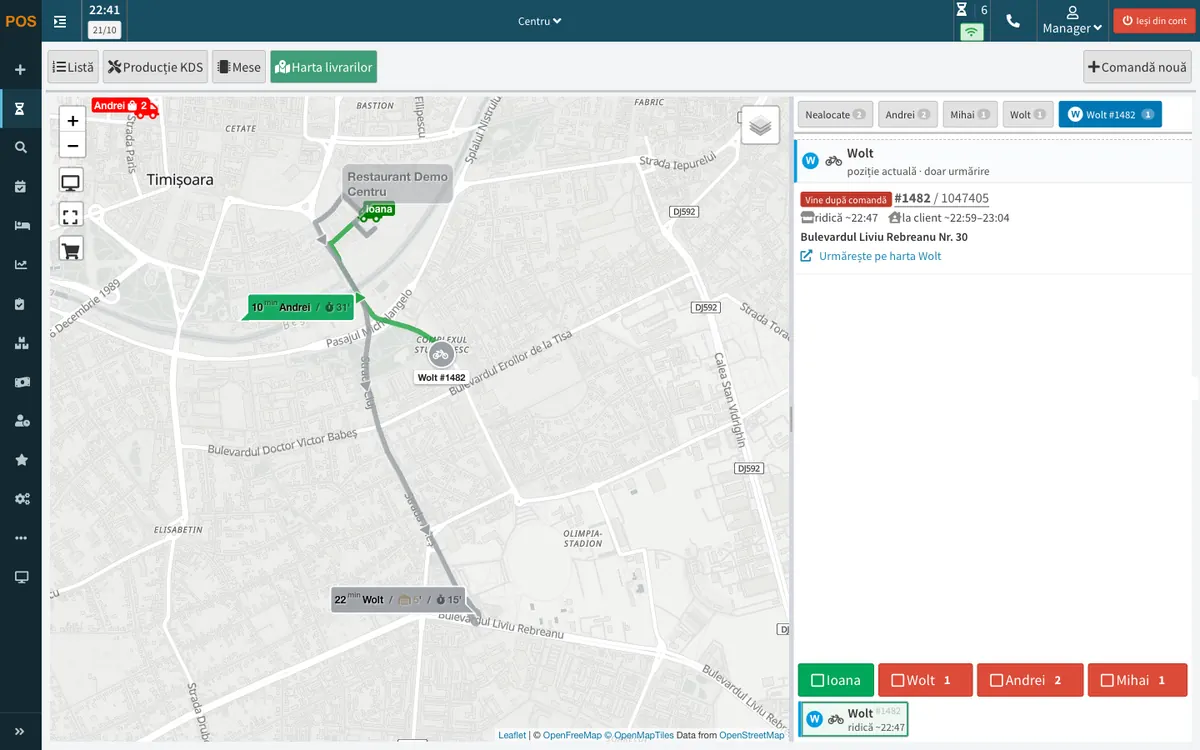Toggle the red Wolt 1 courier checkbox button

[x=925, y=680]
